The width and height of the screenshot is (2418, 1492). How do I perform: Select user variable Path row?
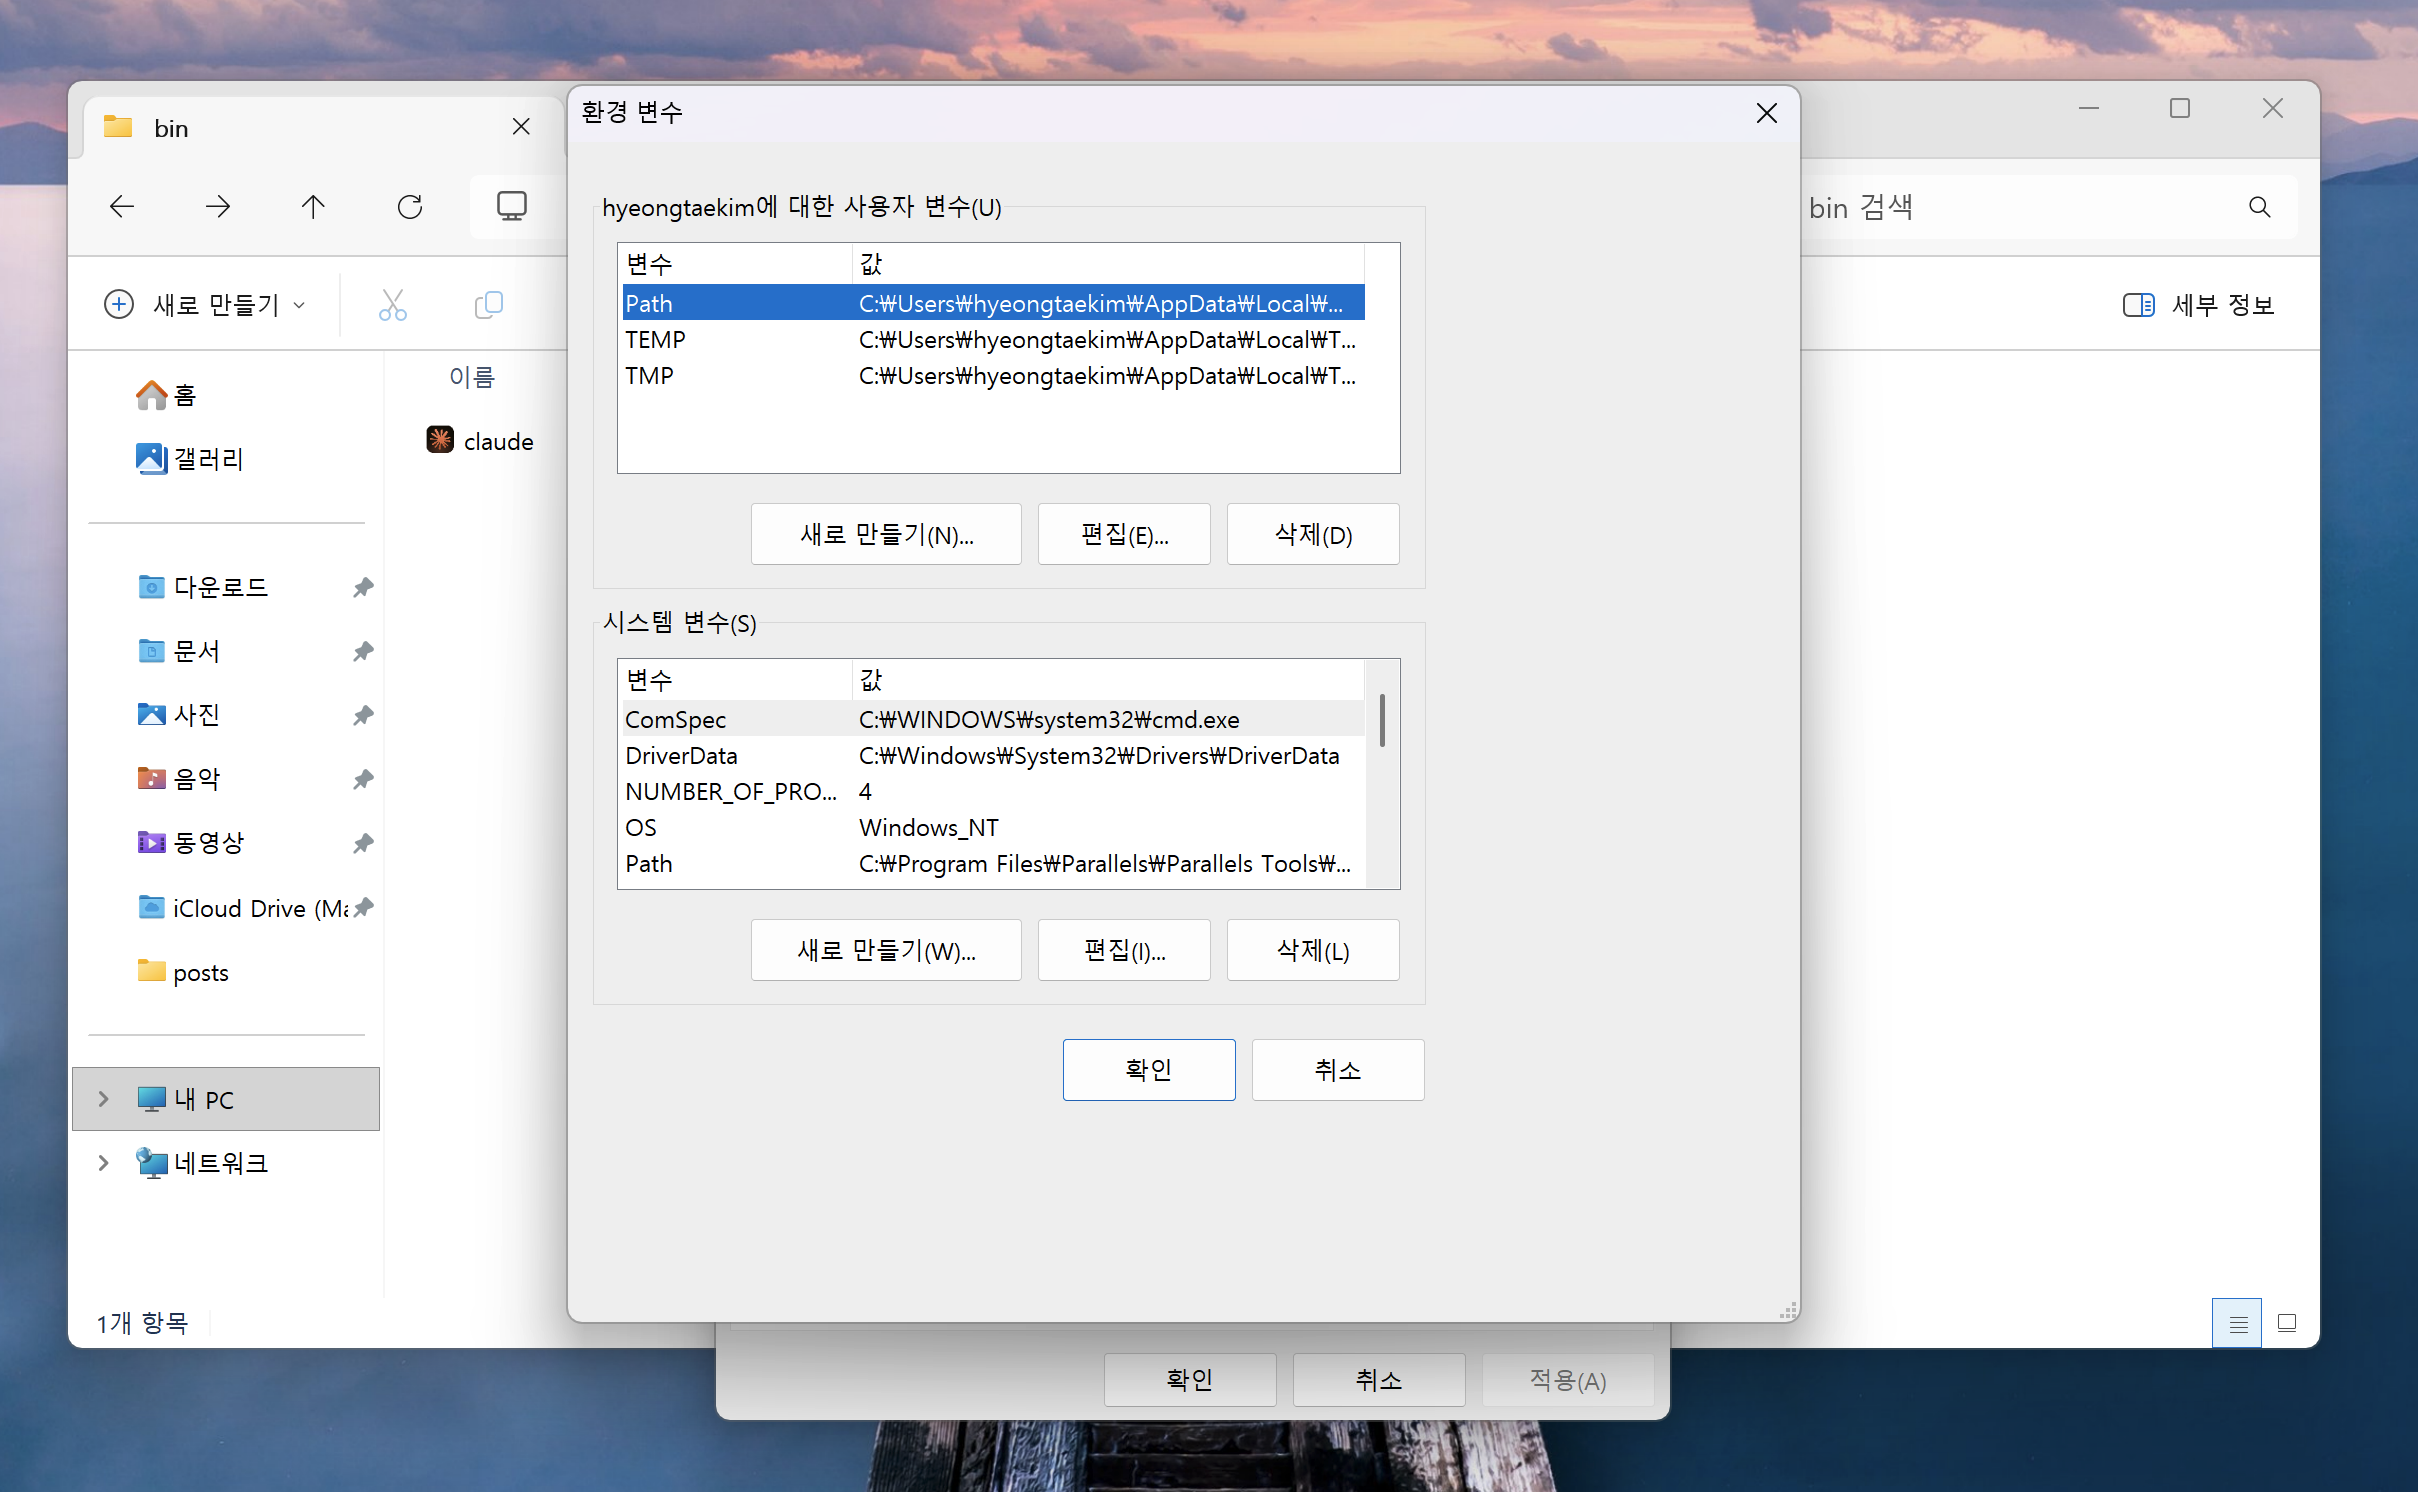click(x=993, y=303)
